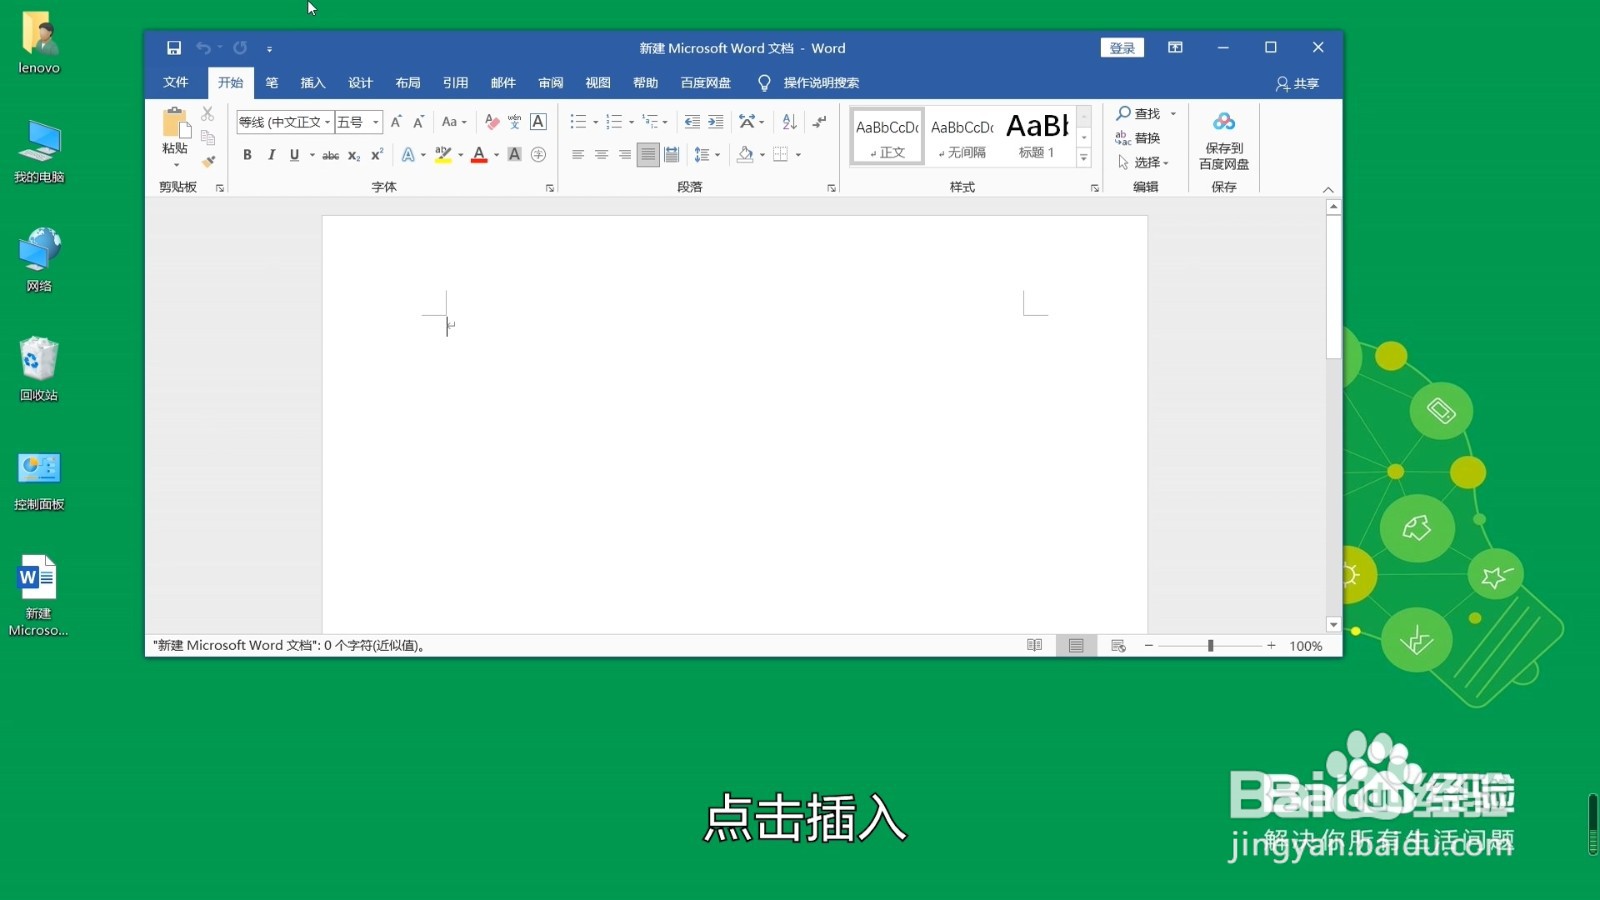Viewport: 1600px width, 900px height.
Task: Show or hide paragraph marks
Action: (820, 122)
